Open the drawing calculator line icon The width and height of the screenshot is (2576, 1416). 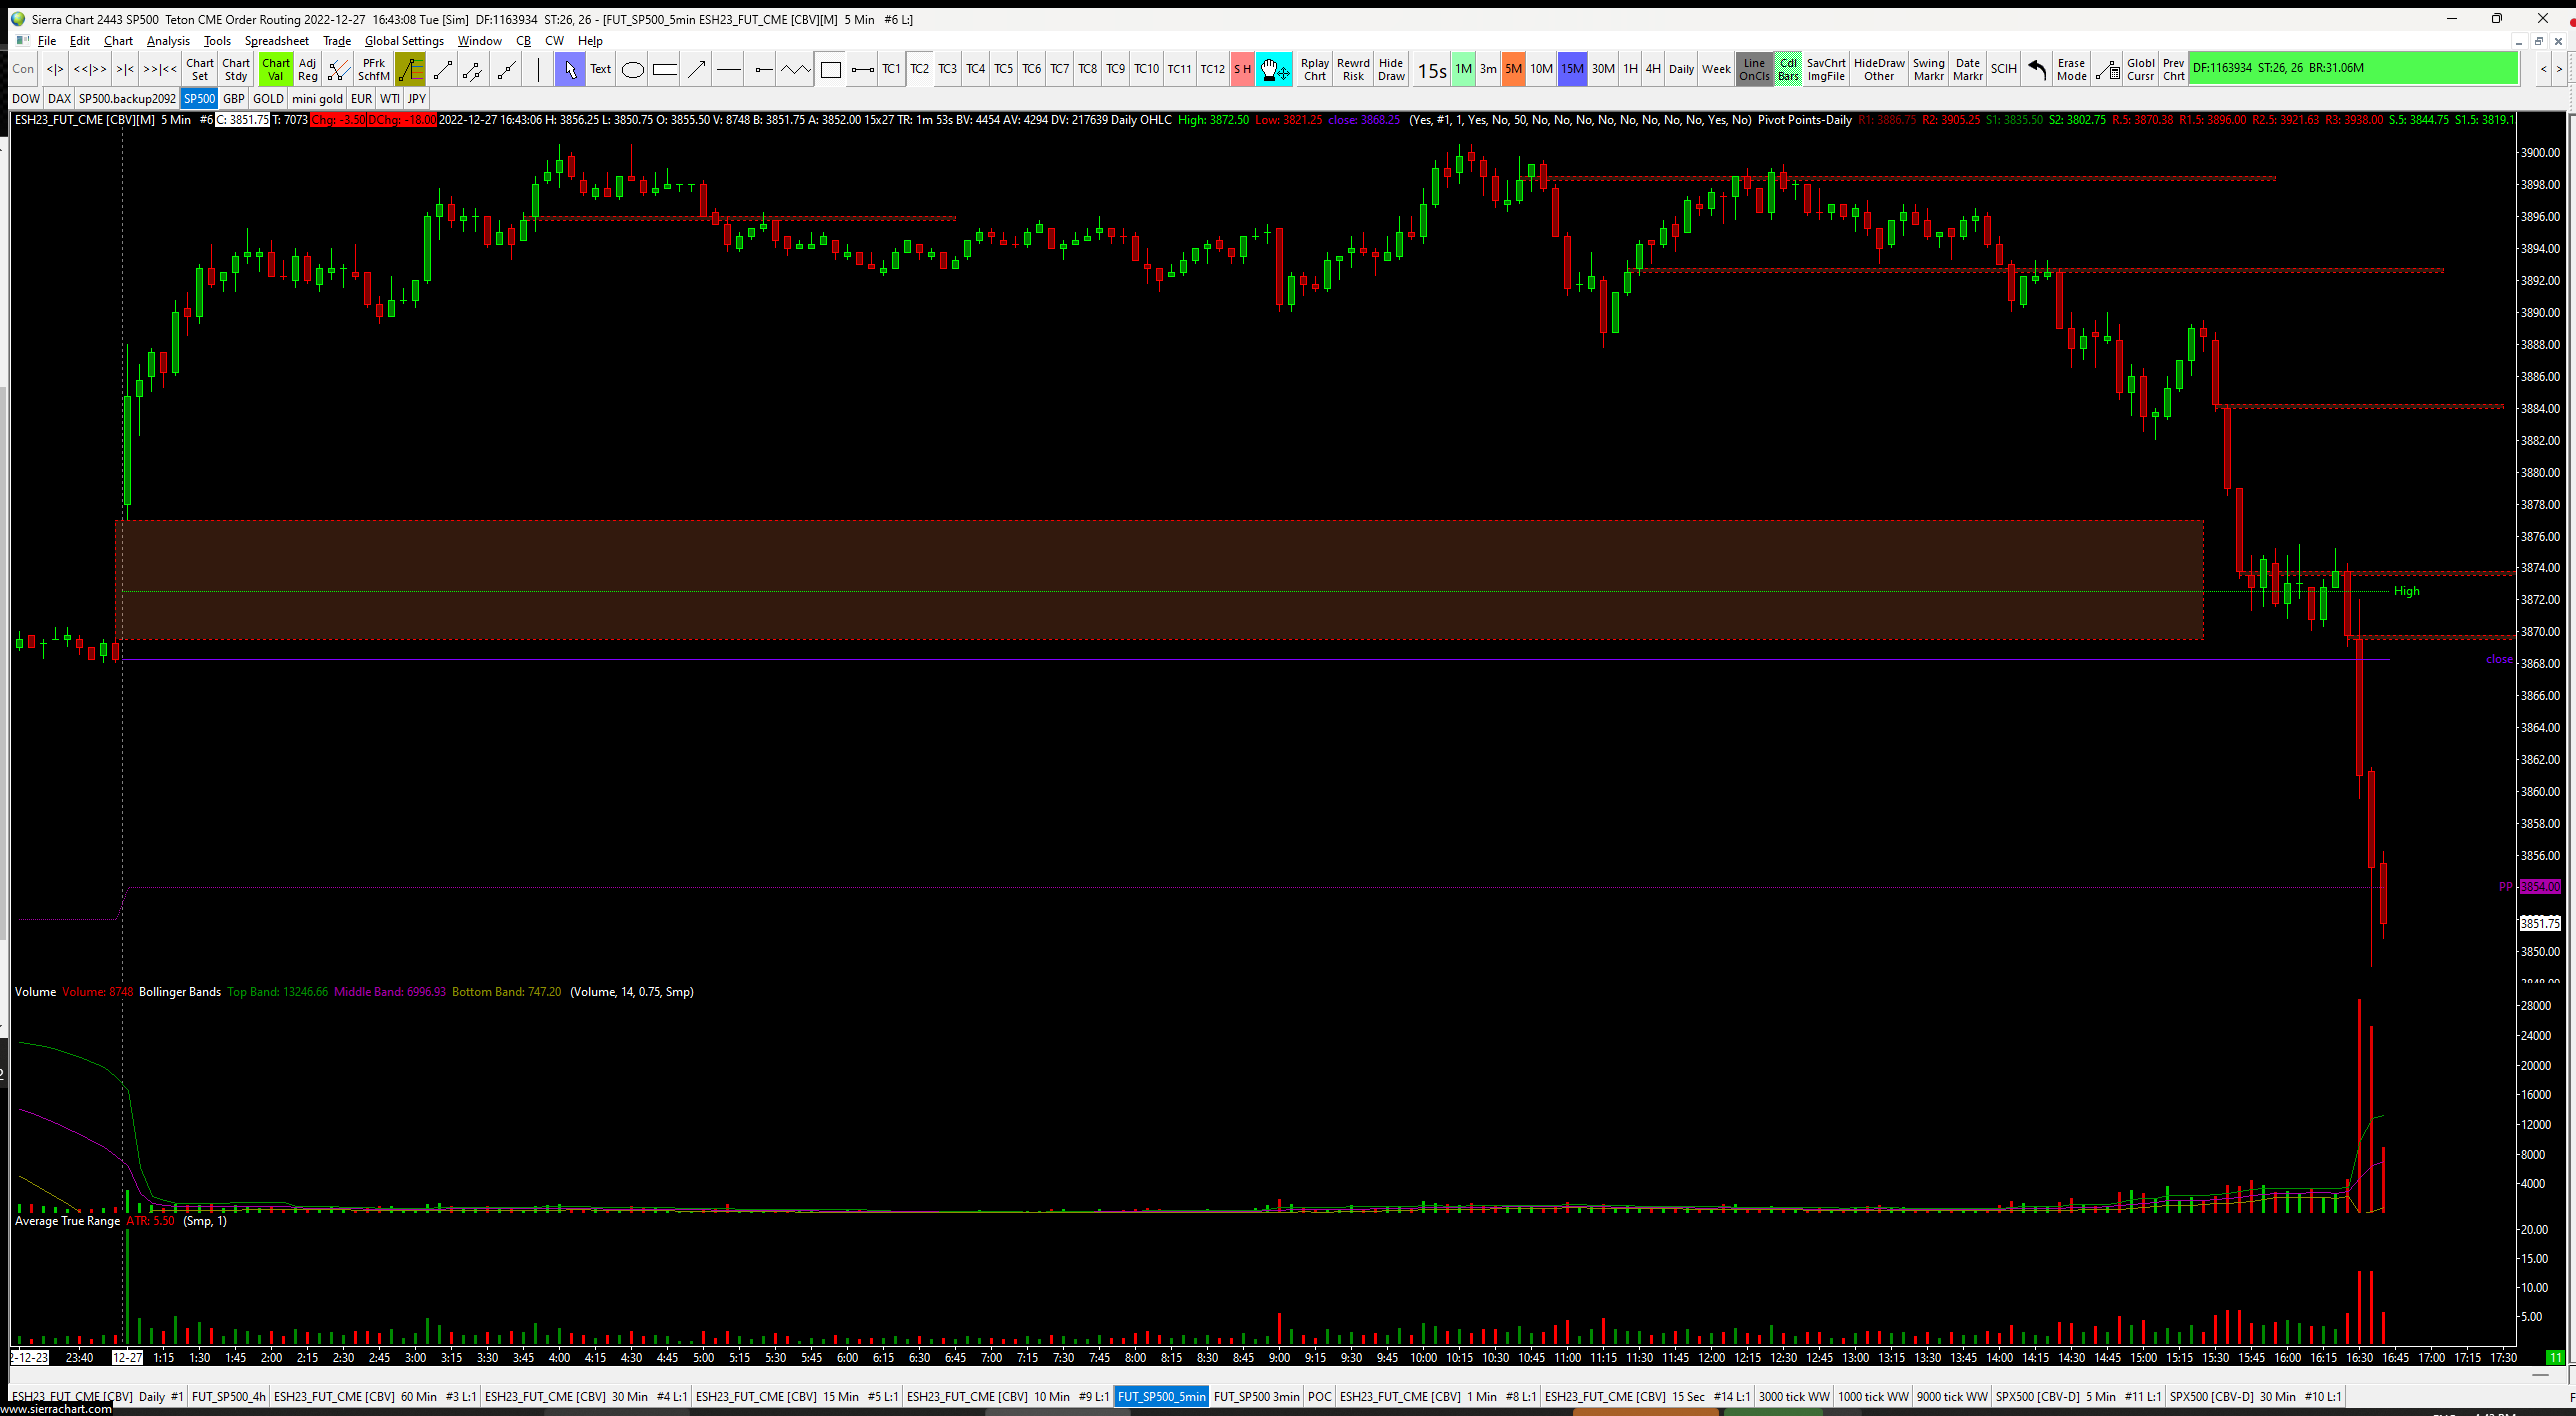point(2106,69)
